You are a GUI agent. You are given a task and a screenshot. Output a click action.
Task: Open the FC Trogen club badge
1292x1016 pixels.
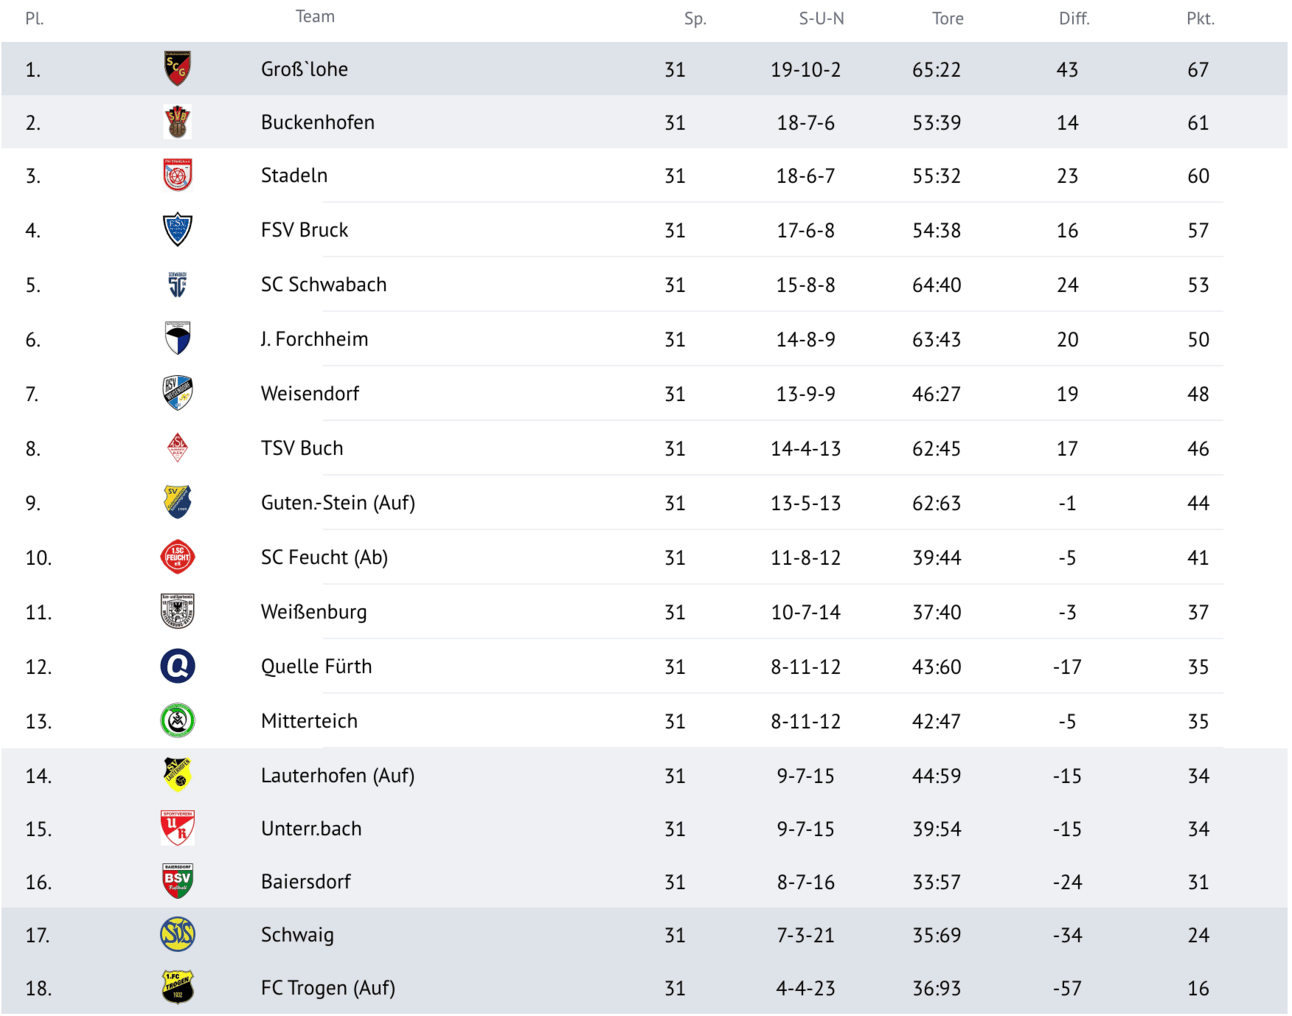[177, 988]
